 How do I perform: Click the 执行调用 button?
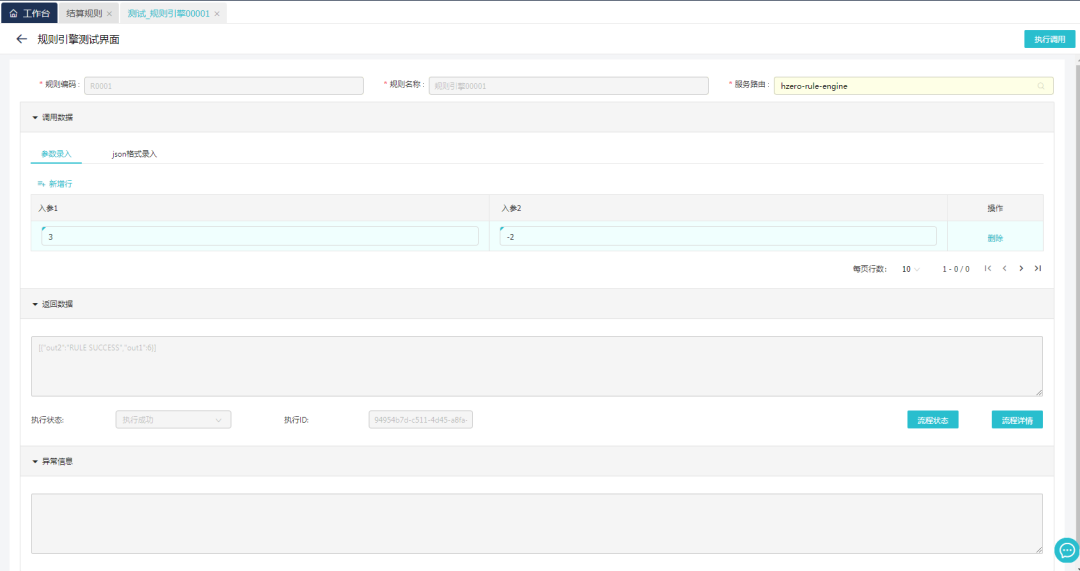click(x=1049, y=39)
